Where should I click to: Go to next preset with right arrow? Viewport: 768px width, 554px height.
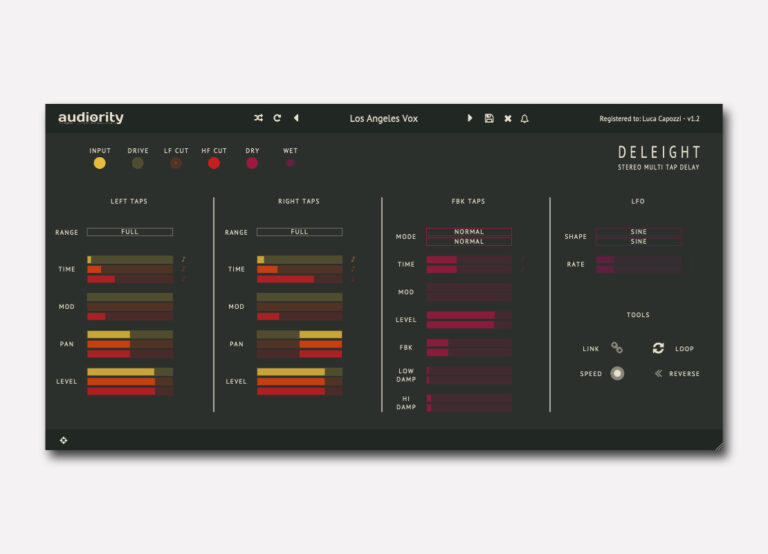point(470,118)
